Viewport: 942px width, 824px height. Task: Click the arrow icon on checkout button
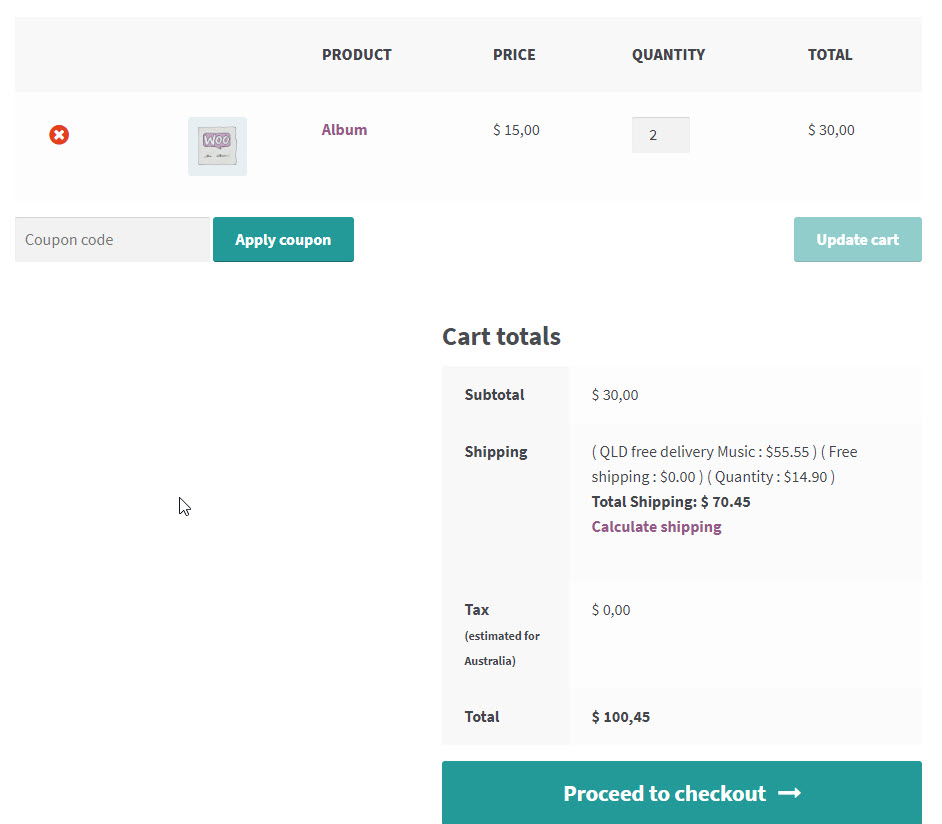coord(791,793)
